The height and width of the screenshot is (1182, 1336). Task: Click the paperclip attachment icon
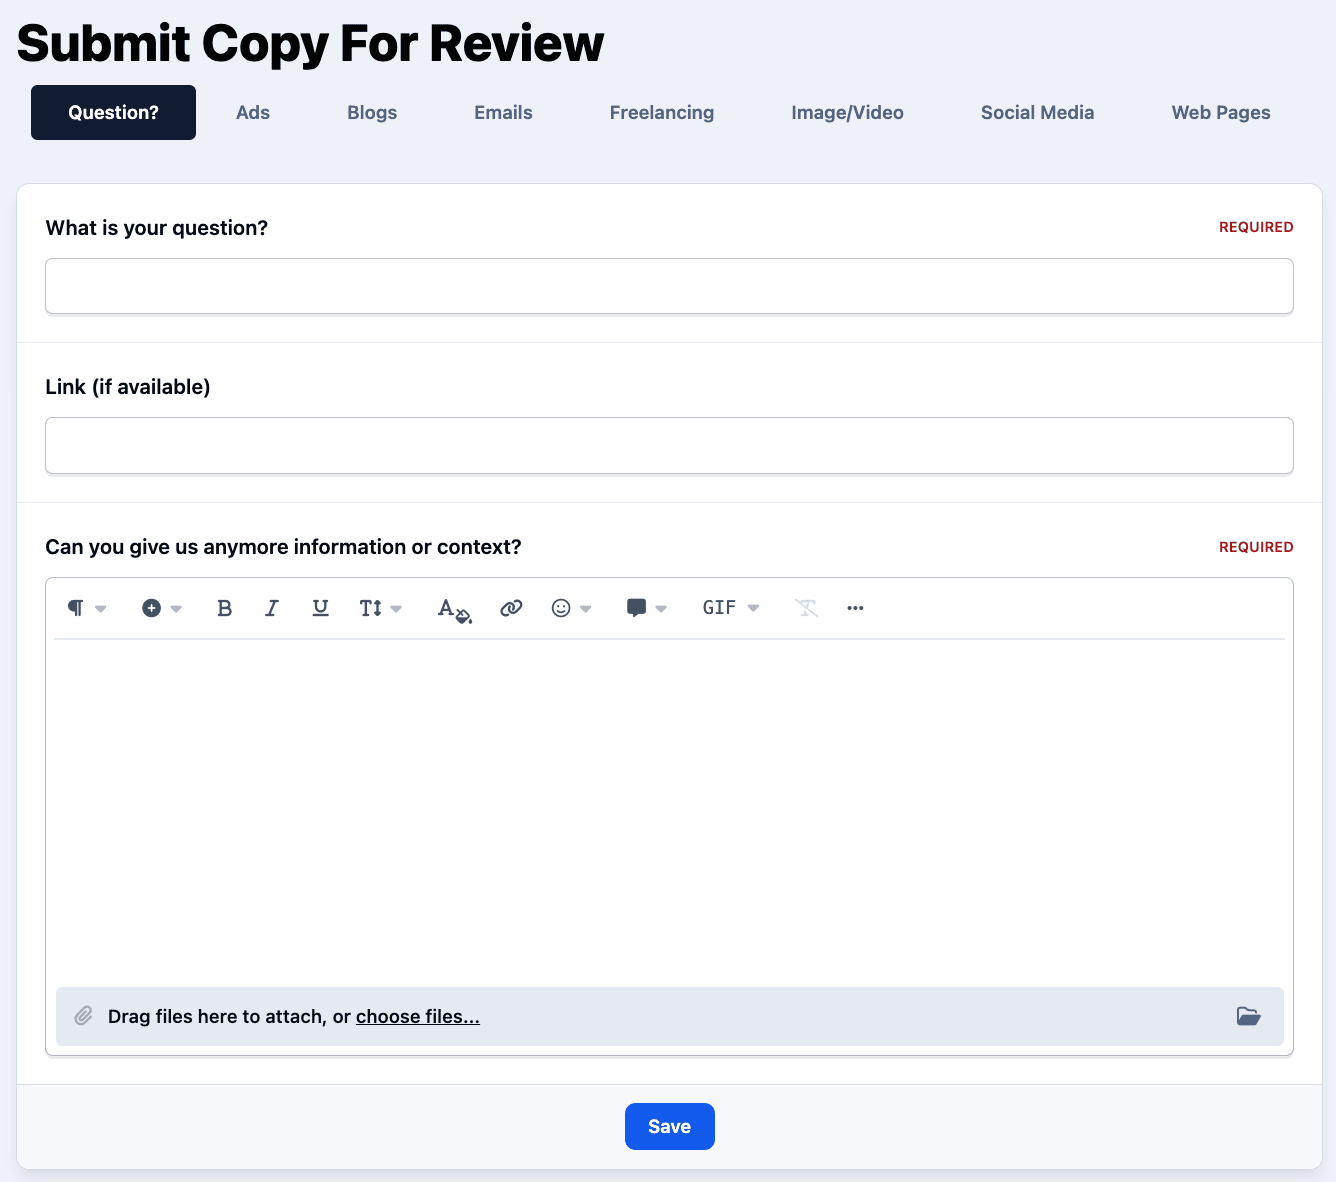[84, 1016]
